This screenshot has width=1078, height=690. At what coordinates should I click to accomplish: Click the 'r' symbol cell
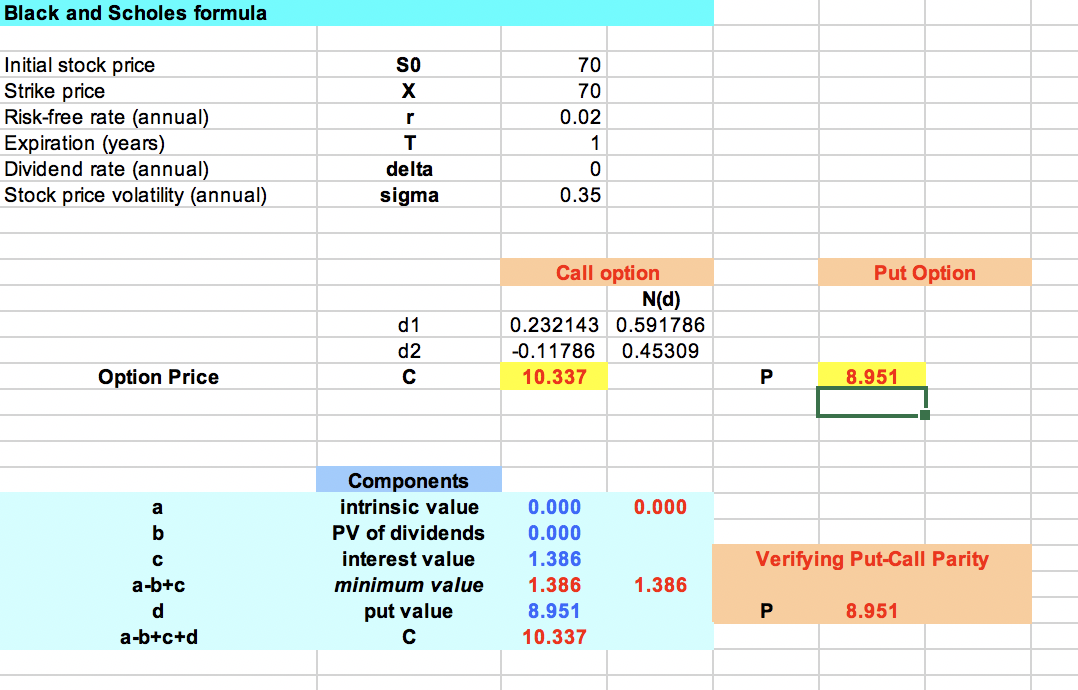410,118
